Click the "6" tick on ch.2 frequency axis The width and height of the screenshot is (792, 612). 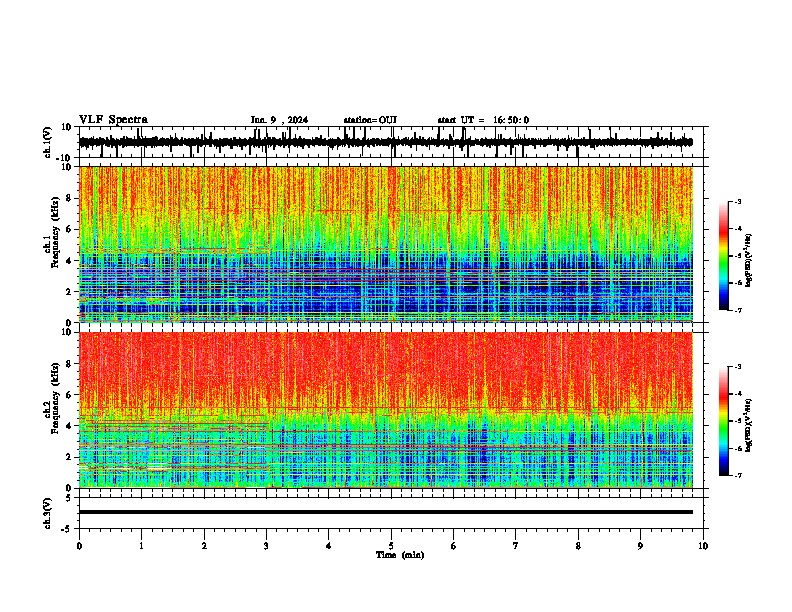click(x=70, y=395)
